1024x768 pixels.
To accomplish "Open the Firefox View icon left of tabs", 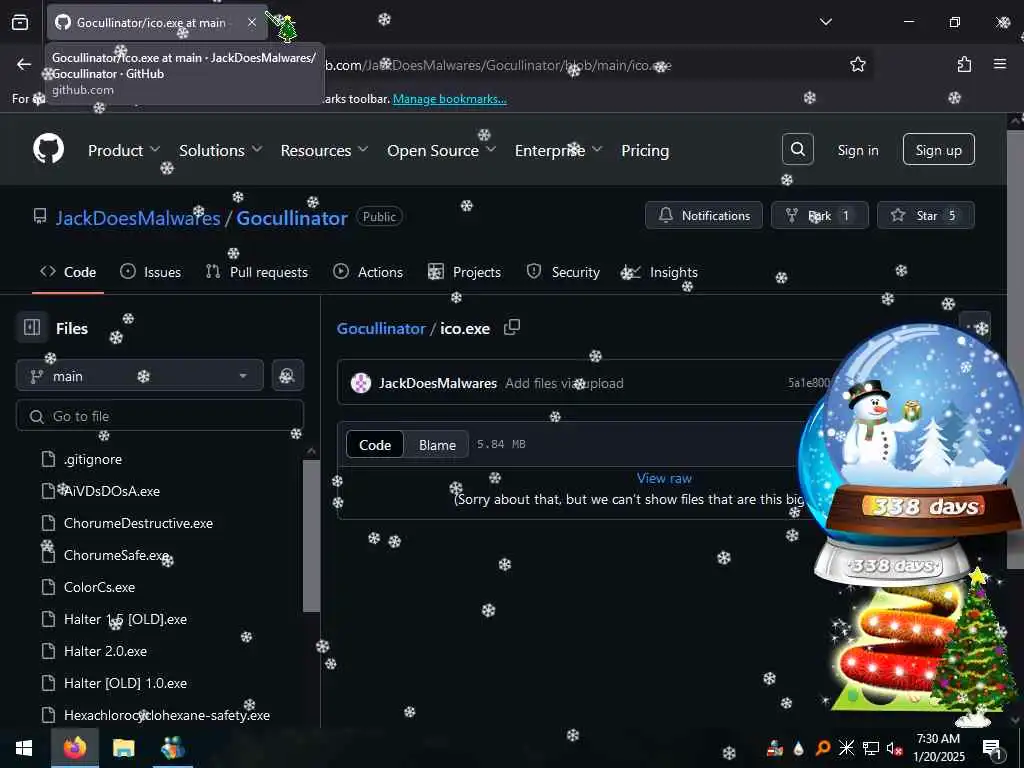I will click(20, 22).
